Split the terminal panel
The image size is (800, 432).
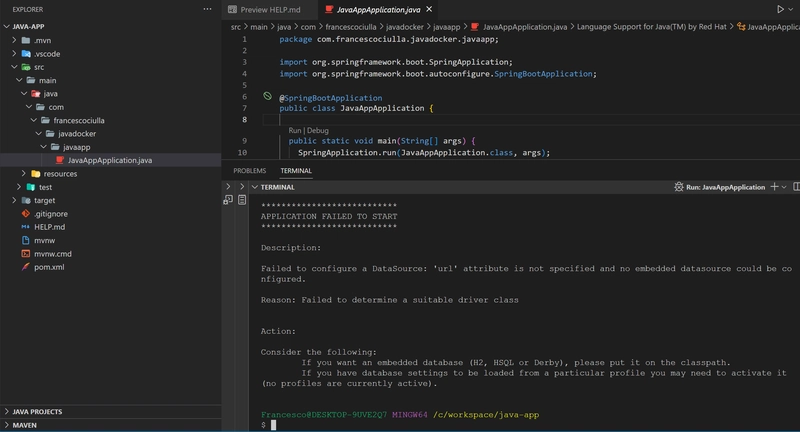(796, 187)
